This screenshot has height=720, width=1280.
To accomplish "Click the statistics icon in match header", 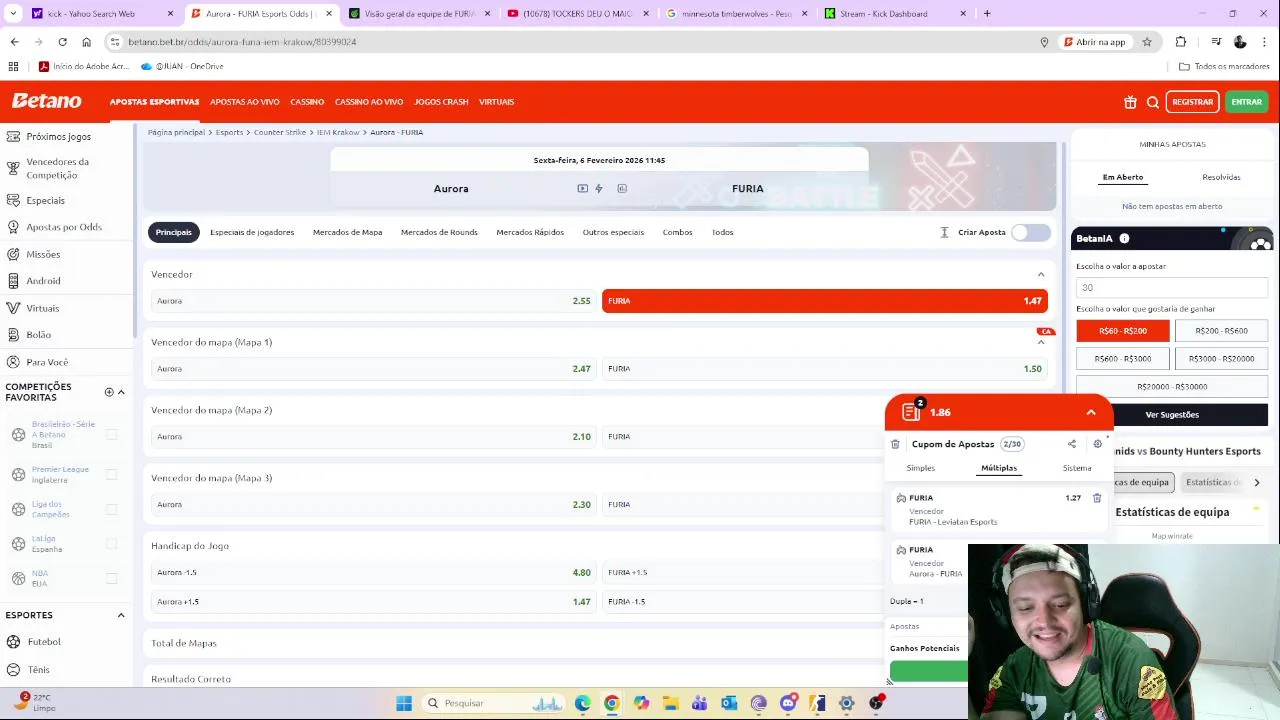I will point(622,188).
